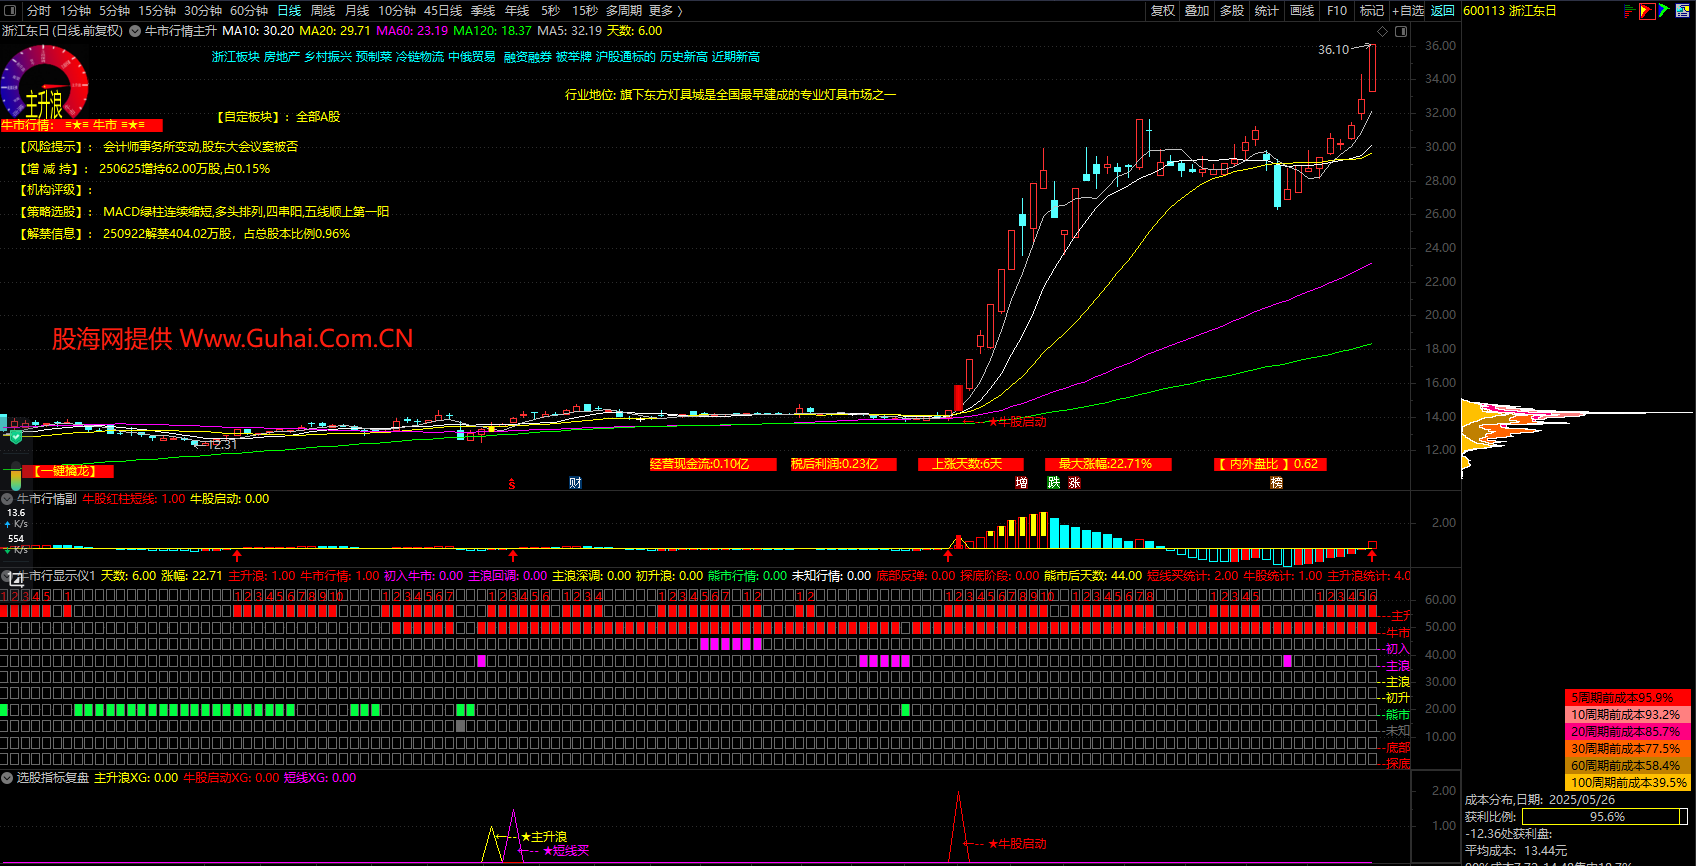Click the diamond marker icon above chart
This screenshot has width=1696, height=866.
click(1383, 31)
